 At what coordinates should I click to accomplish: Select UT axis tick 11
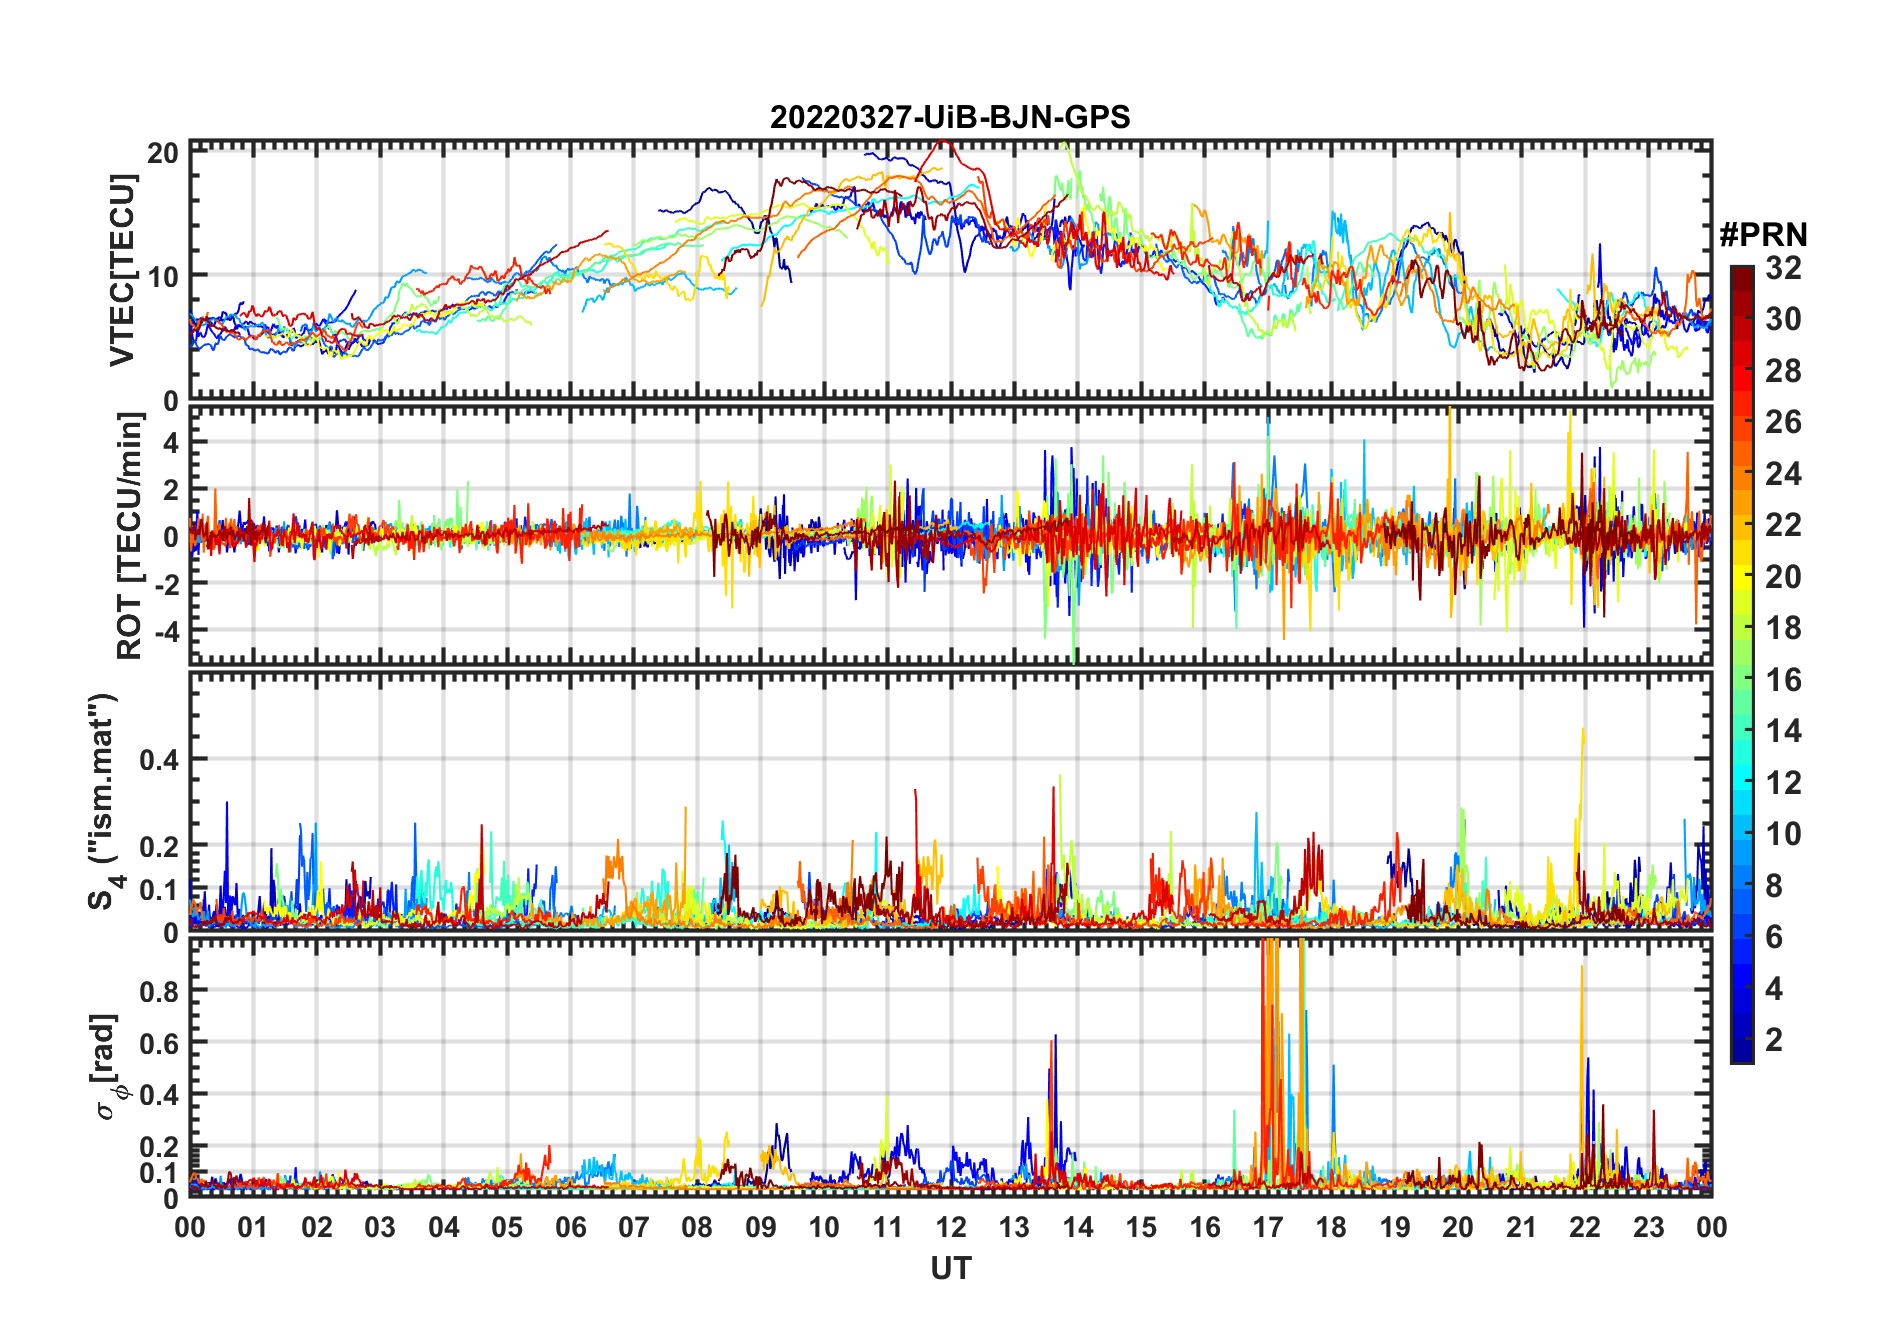887,1227
